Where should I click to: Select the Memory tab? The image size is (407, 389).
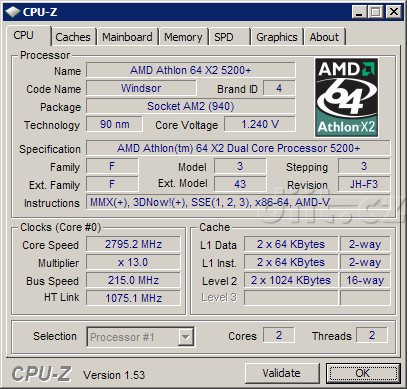[x=183, y=37]
